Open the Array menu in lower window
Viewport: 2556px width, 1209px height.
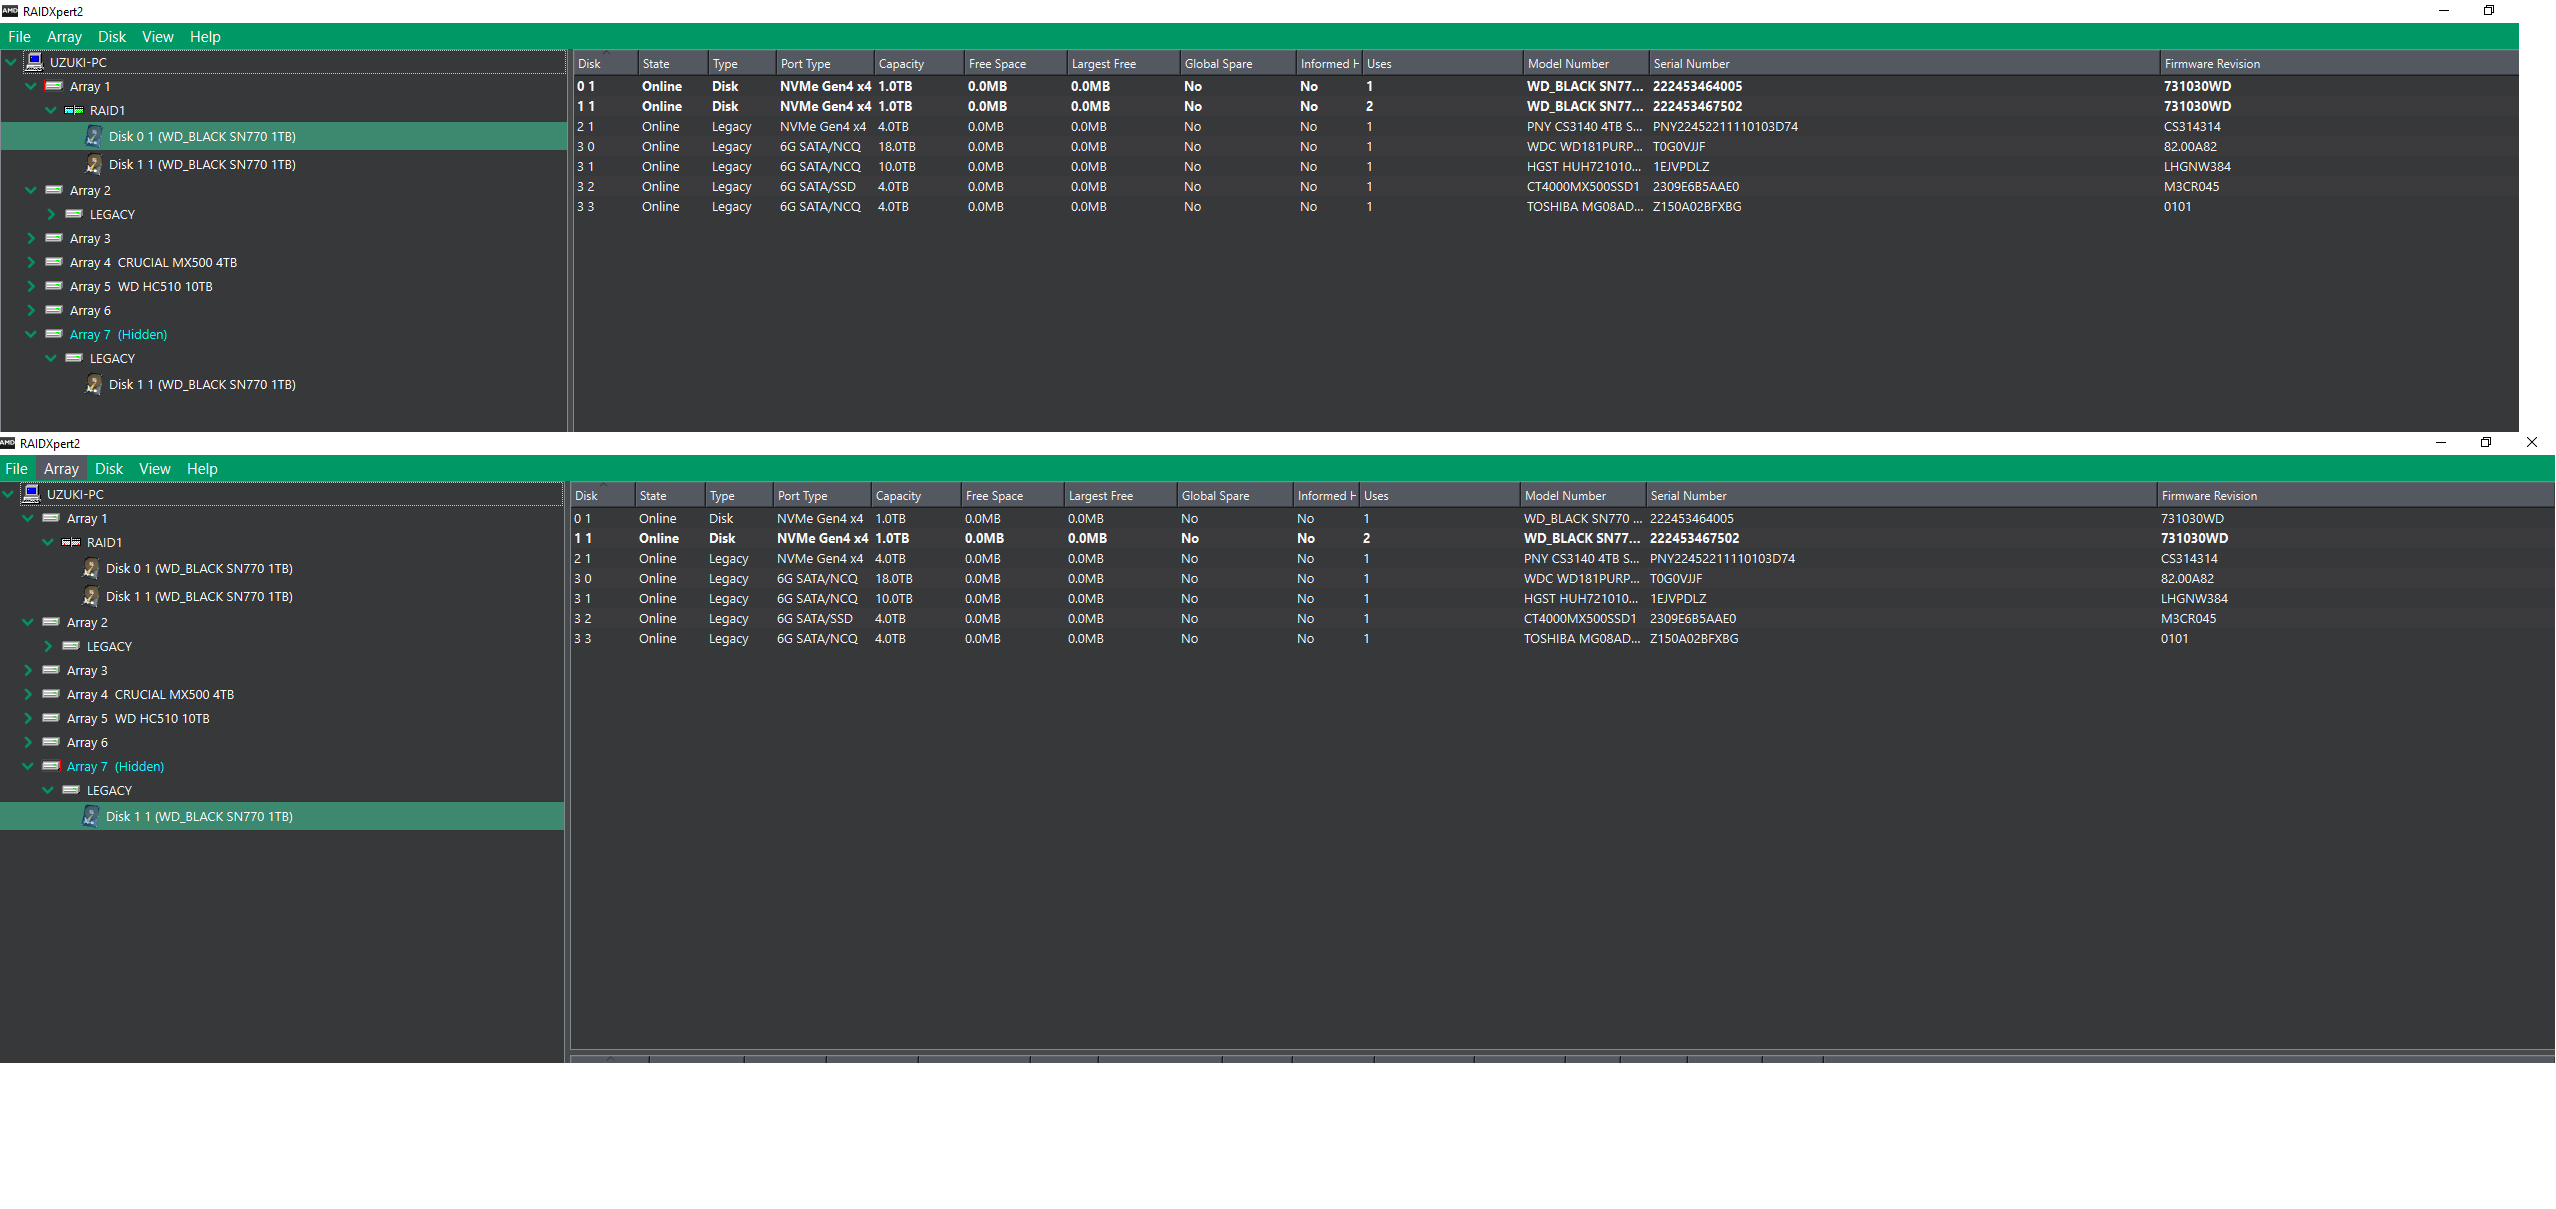click(61, 469)
